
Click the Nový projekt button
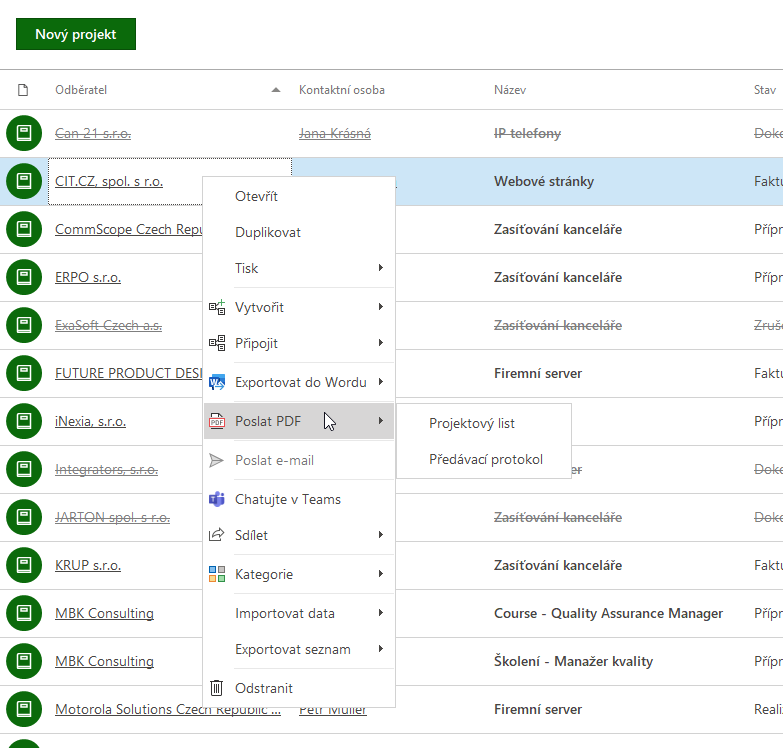[x=76, y=34]
